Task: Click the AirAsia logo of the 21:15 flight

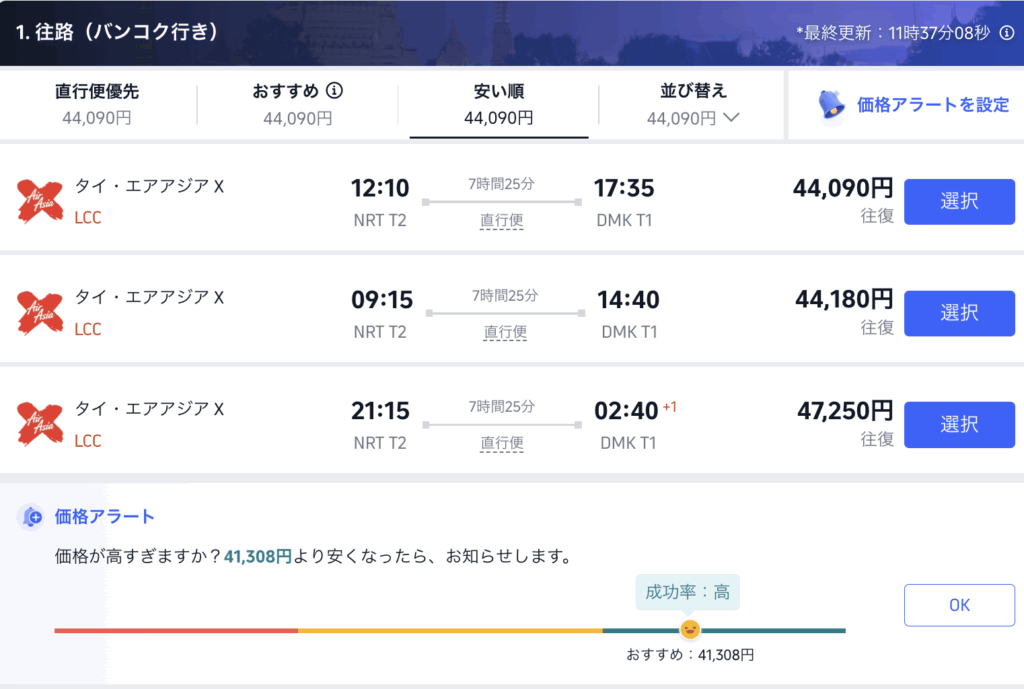Action: click(40, 424)
